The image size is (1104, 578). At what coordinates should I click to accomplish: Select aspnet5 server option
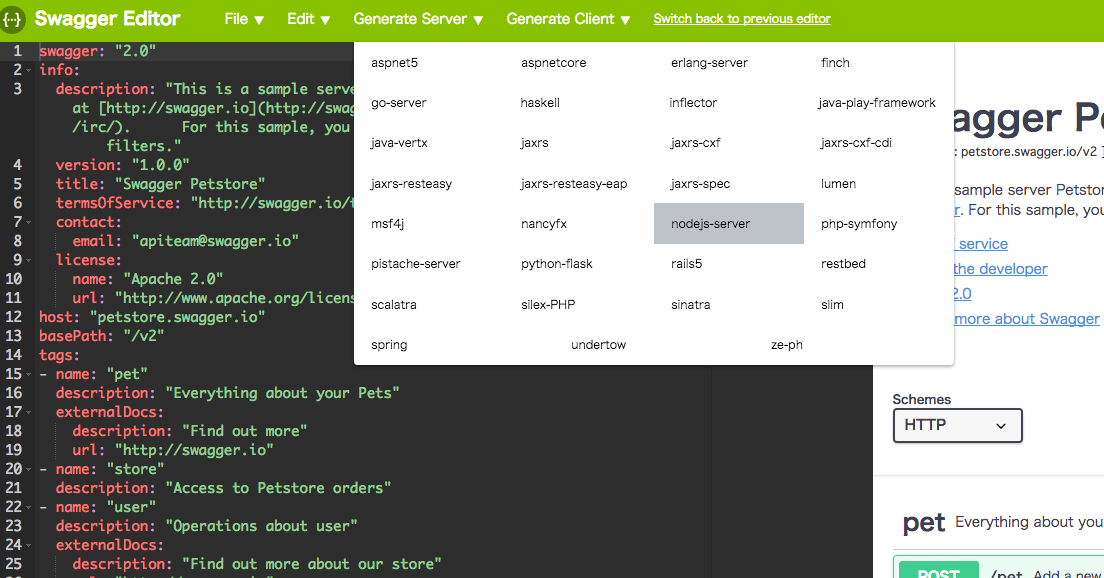click(394, 63)
